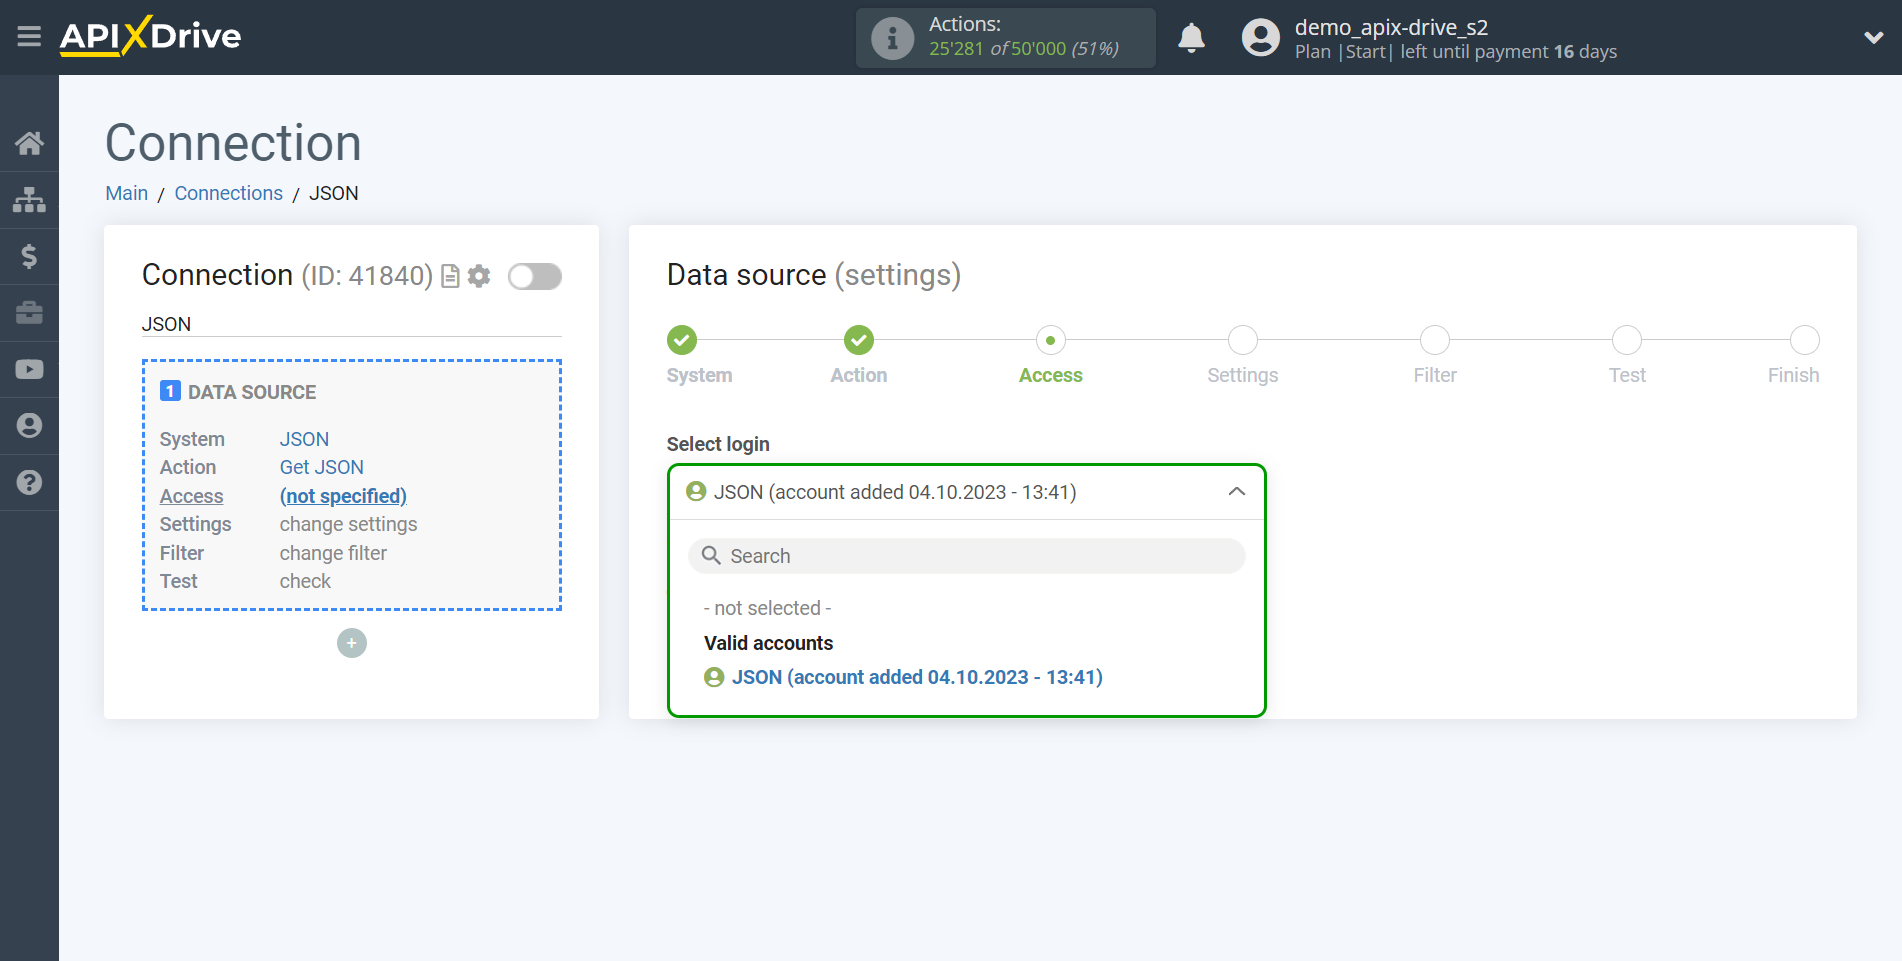
Task: Go to the Test step label
Action: pos(1626,375)
